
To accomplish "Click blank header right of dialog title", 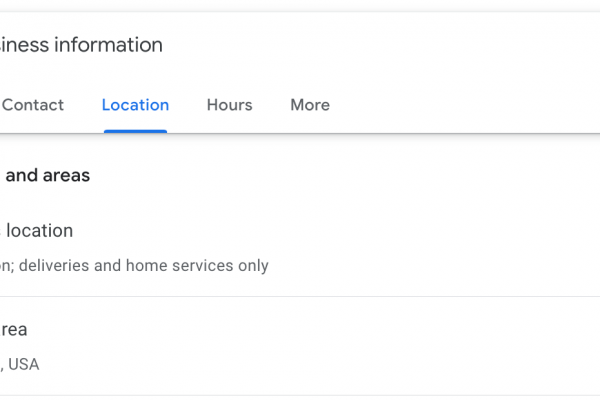I will click(x=400, y=45).
